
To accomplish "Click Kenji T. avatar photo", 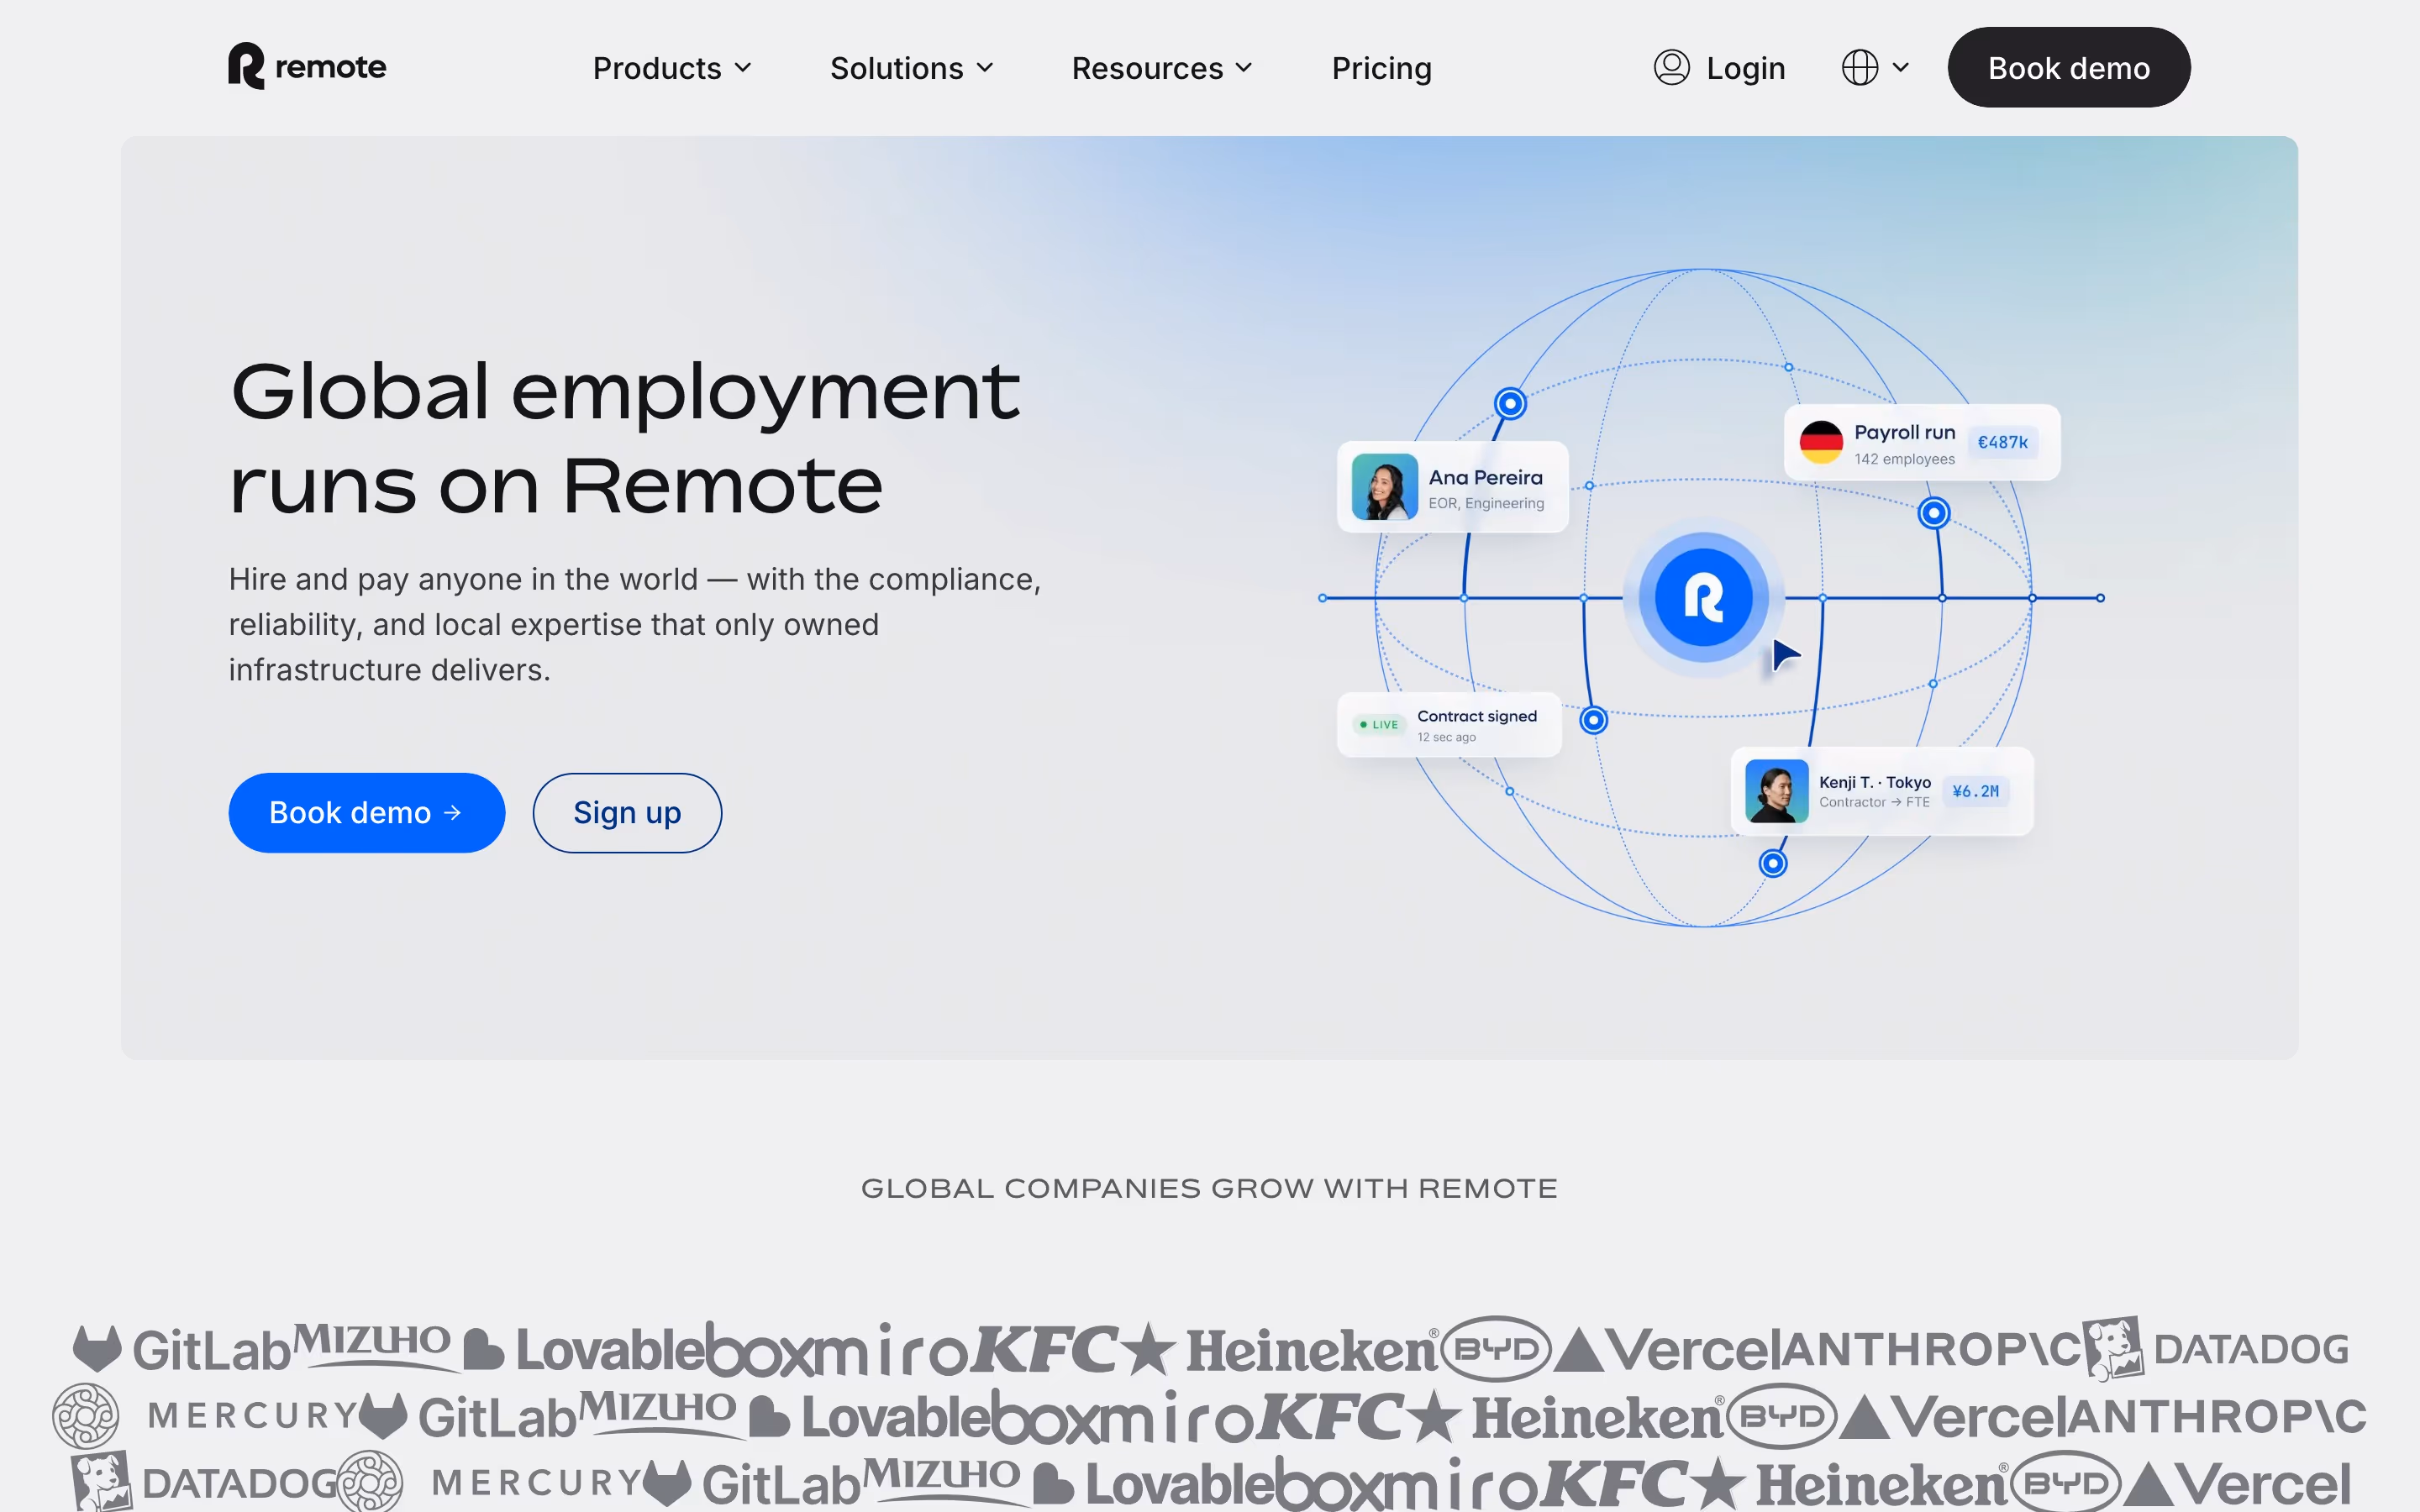I will pos(1776,791).
